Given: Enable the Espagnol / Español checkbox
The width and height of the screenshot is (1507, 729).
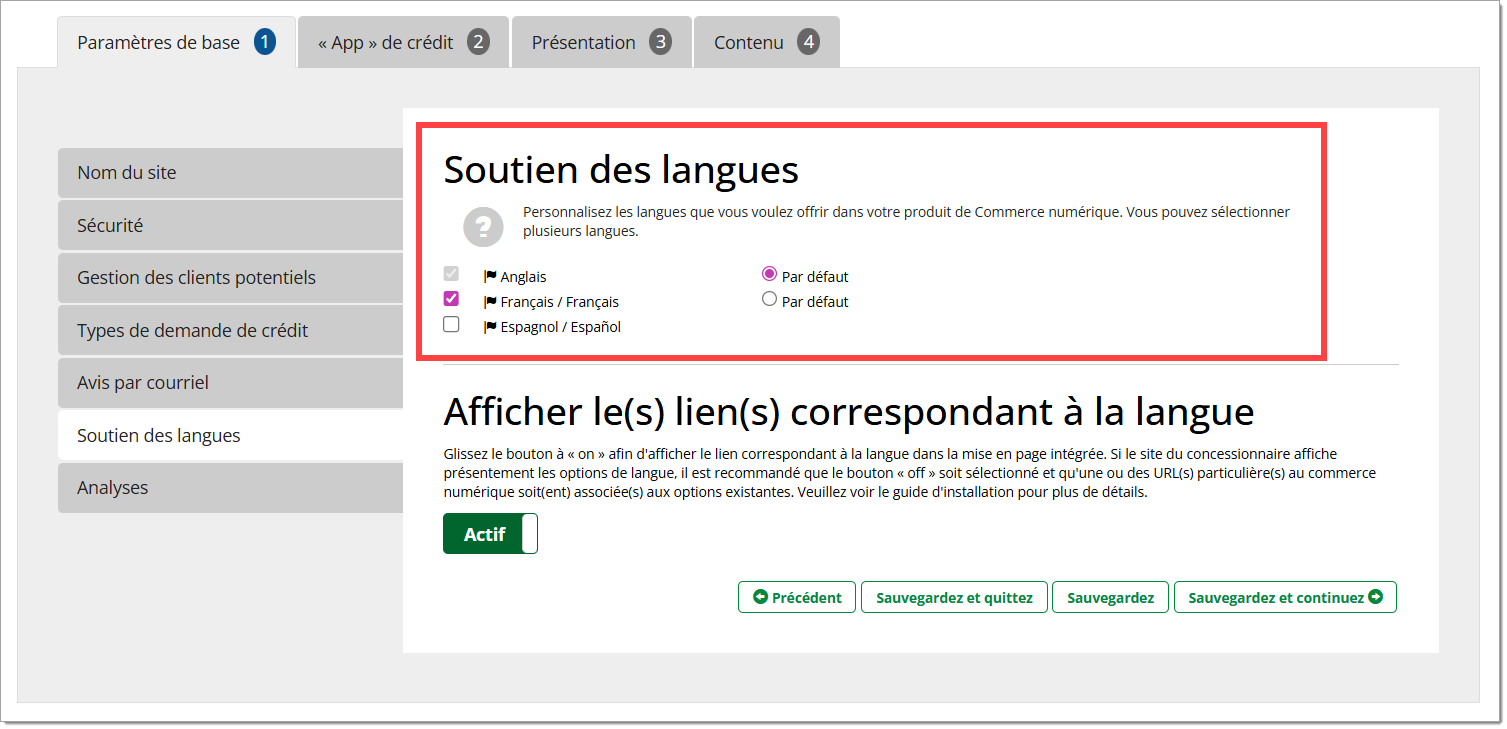Looking at the screenshot, I should click(x=451, y=324).
